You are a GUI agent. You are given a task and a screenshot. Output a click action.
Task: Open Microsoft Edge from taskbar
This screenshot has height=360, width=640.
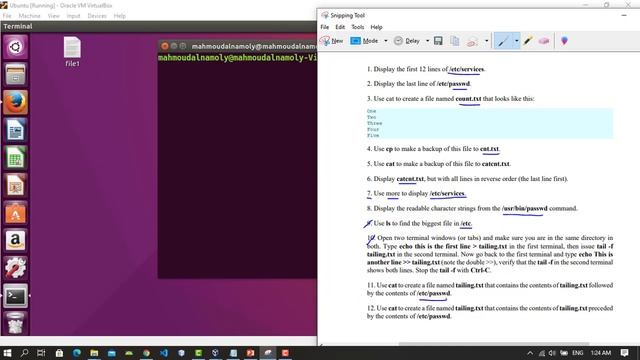click(77, 353)
